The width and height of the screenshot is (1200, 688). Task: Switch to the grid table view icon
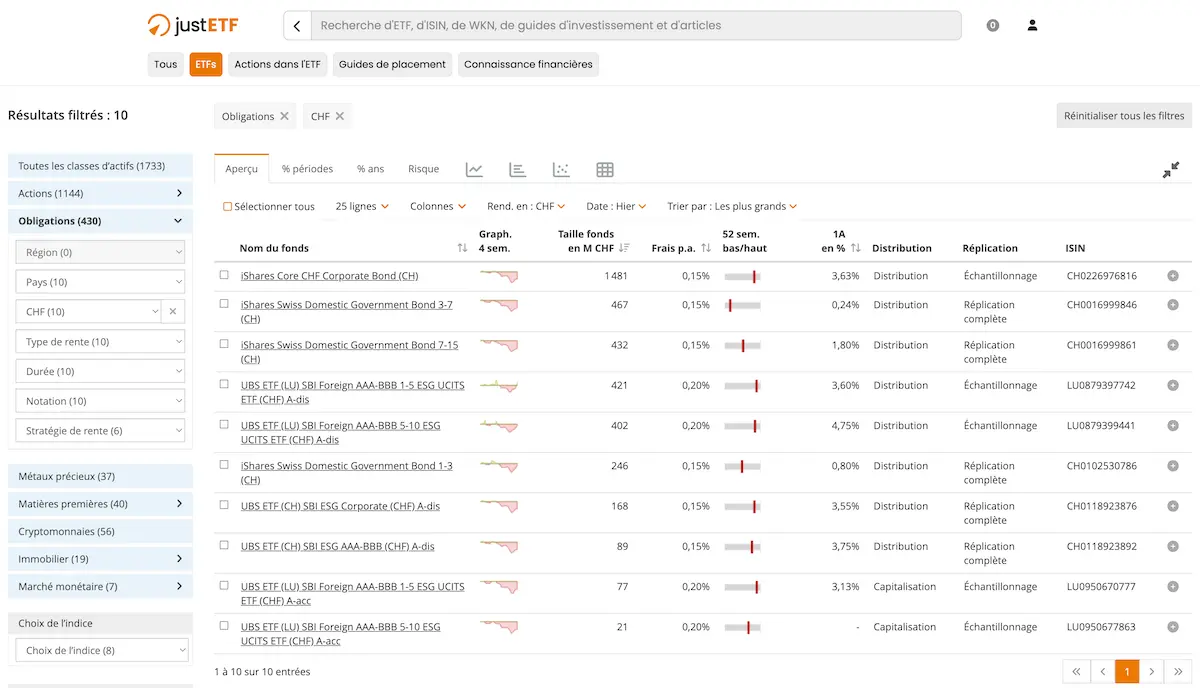point(605,169)
